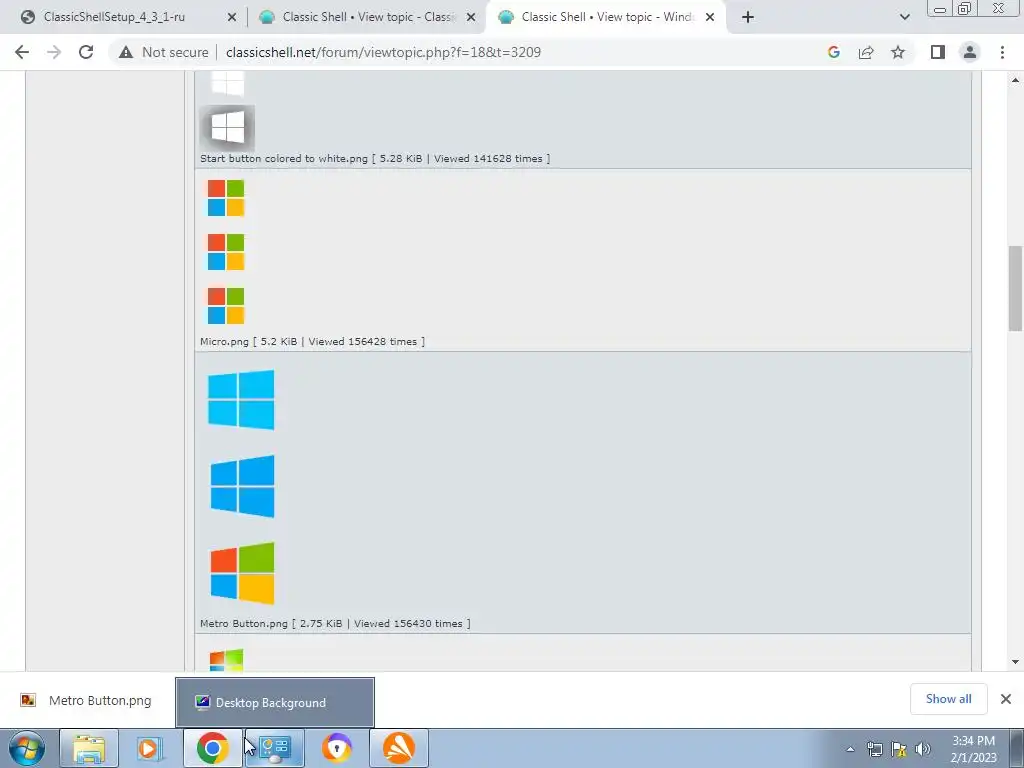This screenshot has height=768, width=1024.
Task: Open the Chrome profile avatar
Action: coord(970,52)
